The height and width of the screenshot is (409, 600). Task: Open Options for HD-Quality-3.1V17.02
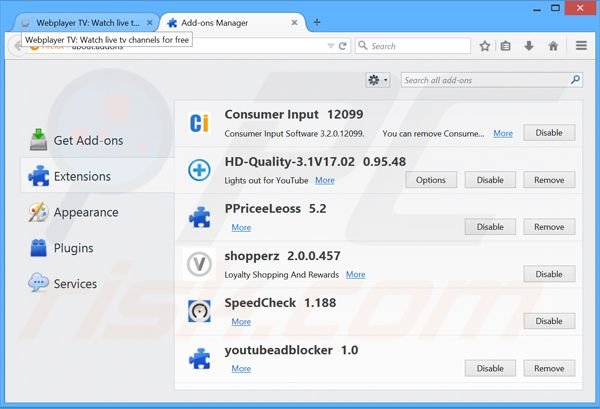[x=431, y=180]
